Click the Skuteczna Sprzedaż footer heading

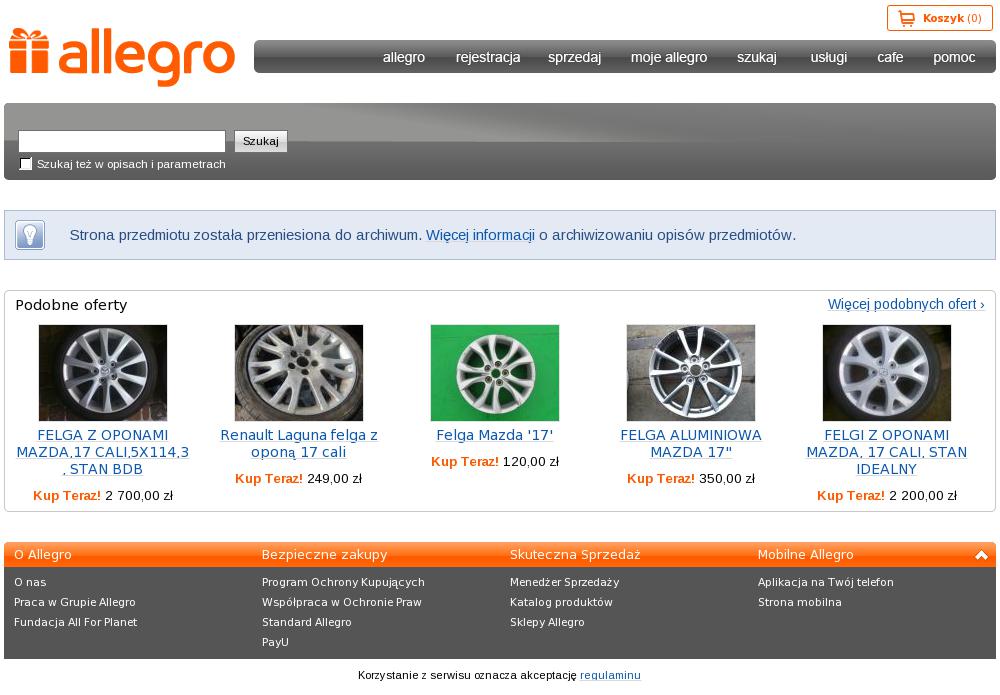coord(575,555)
